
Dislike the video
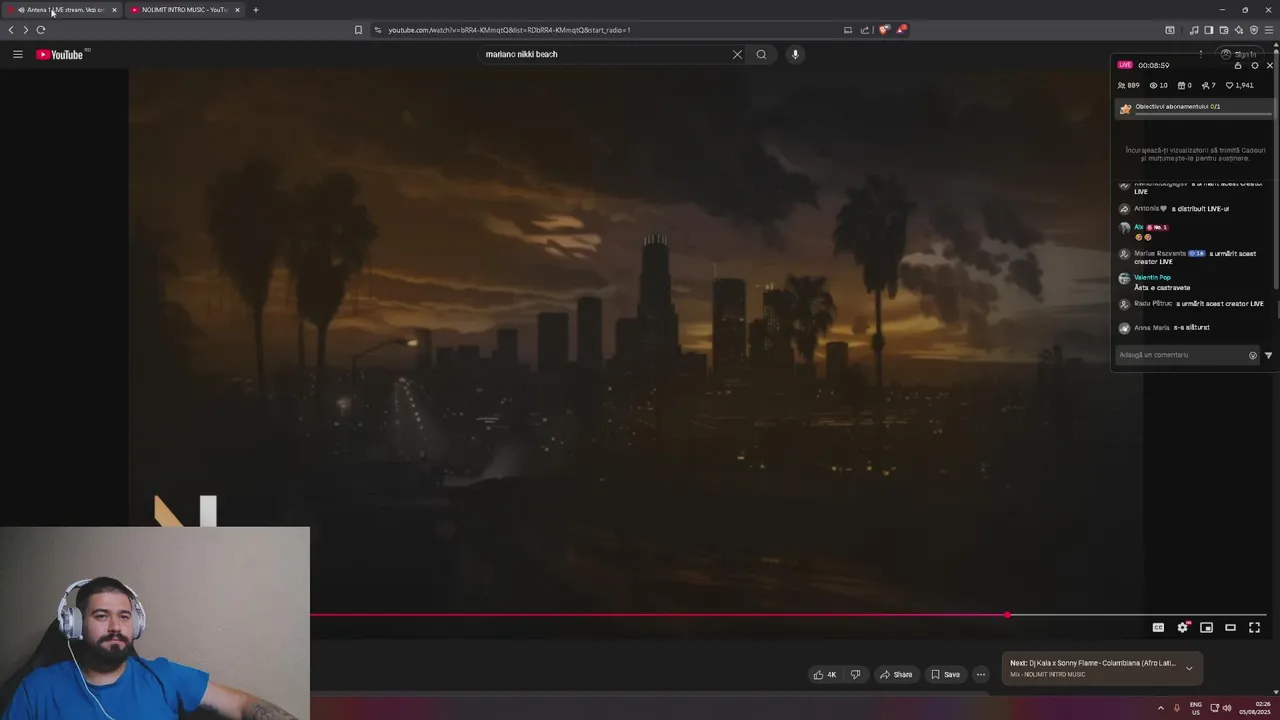pos(855,674)
